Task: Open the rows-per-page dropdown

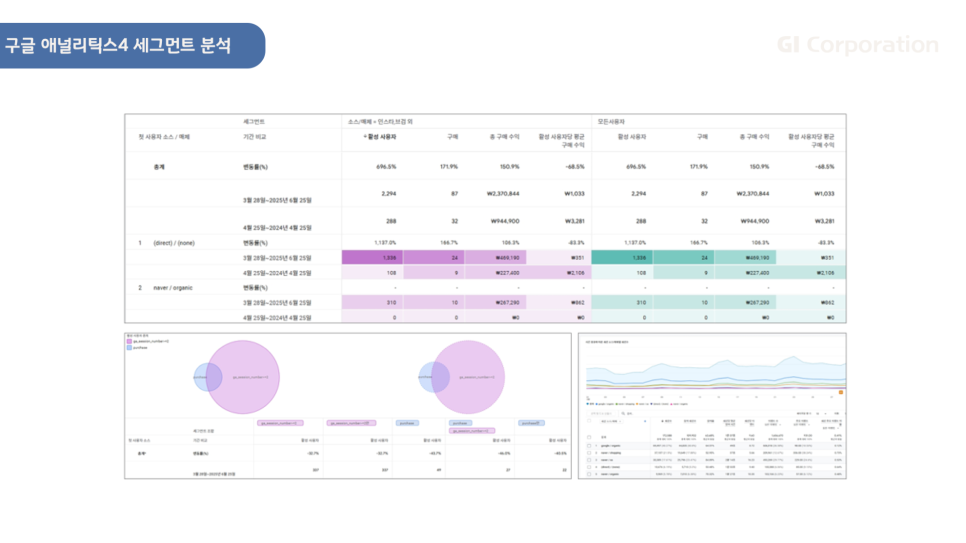Action: (822, 414)
